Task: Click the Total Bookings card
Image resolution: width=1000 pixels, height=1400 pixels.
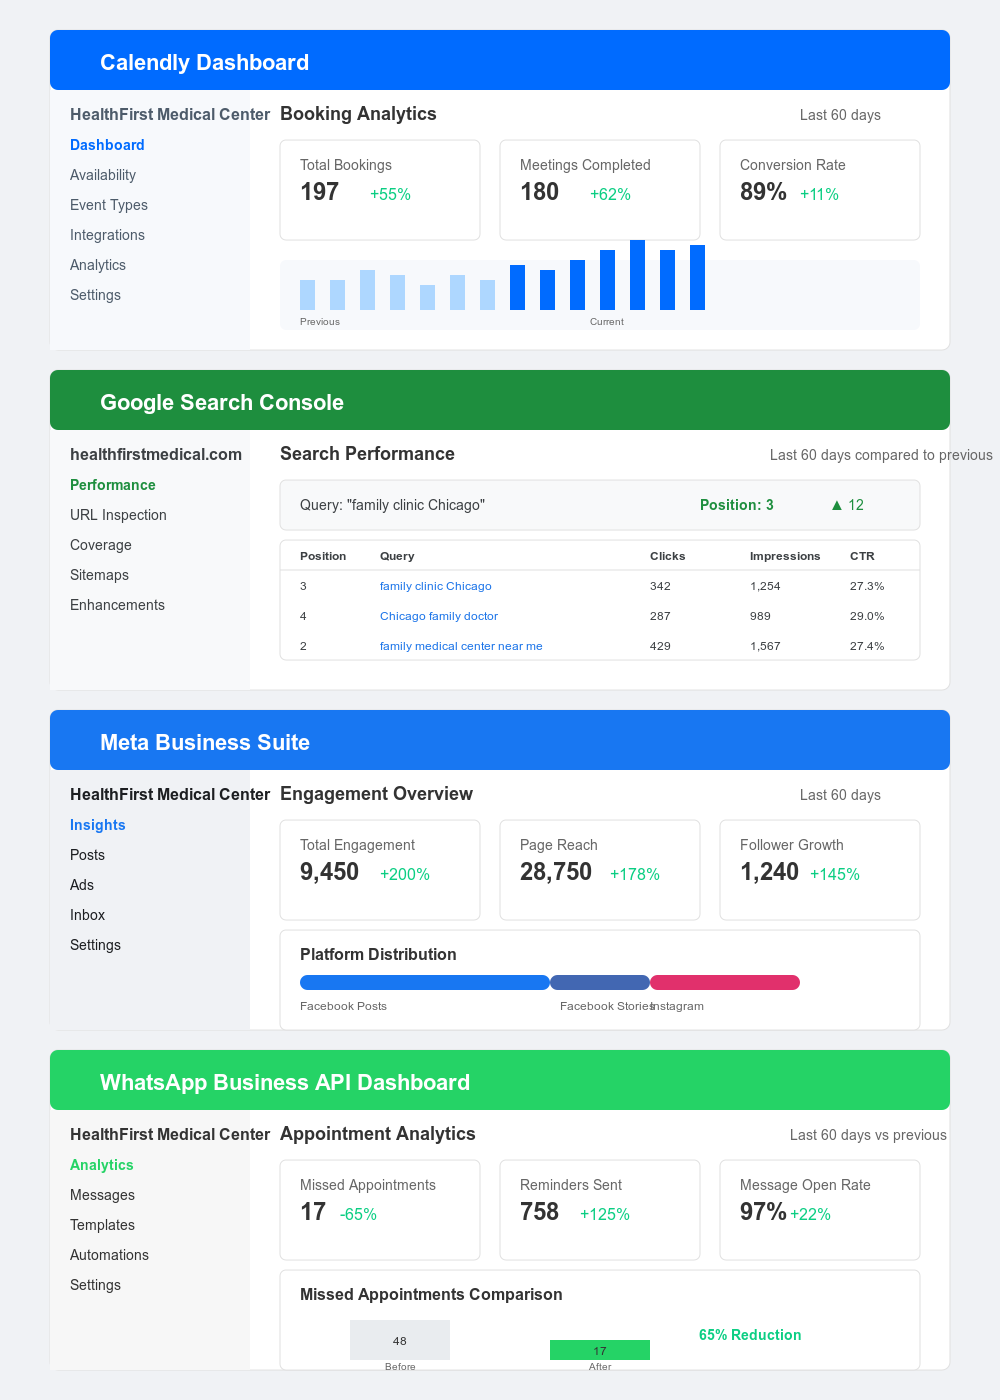Action: (380, 190)
